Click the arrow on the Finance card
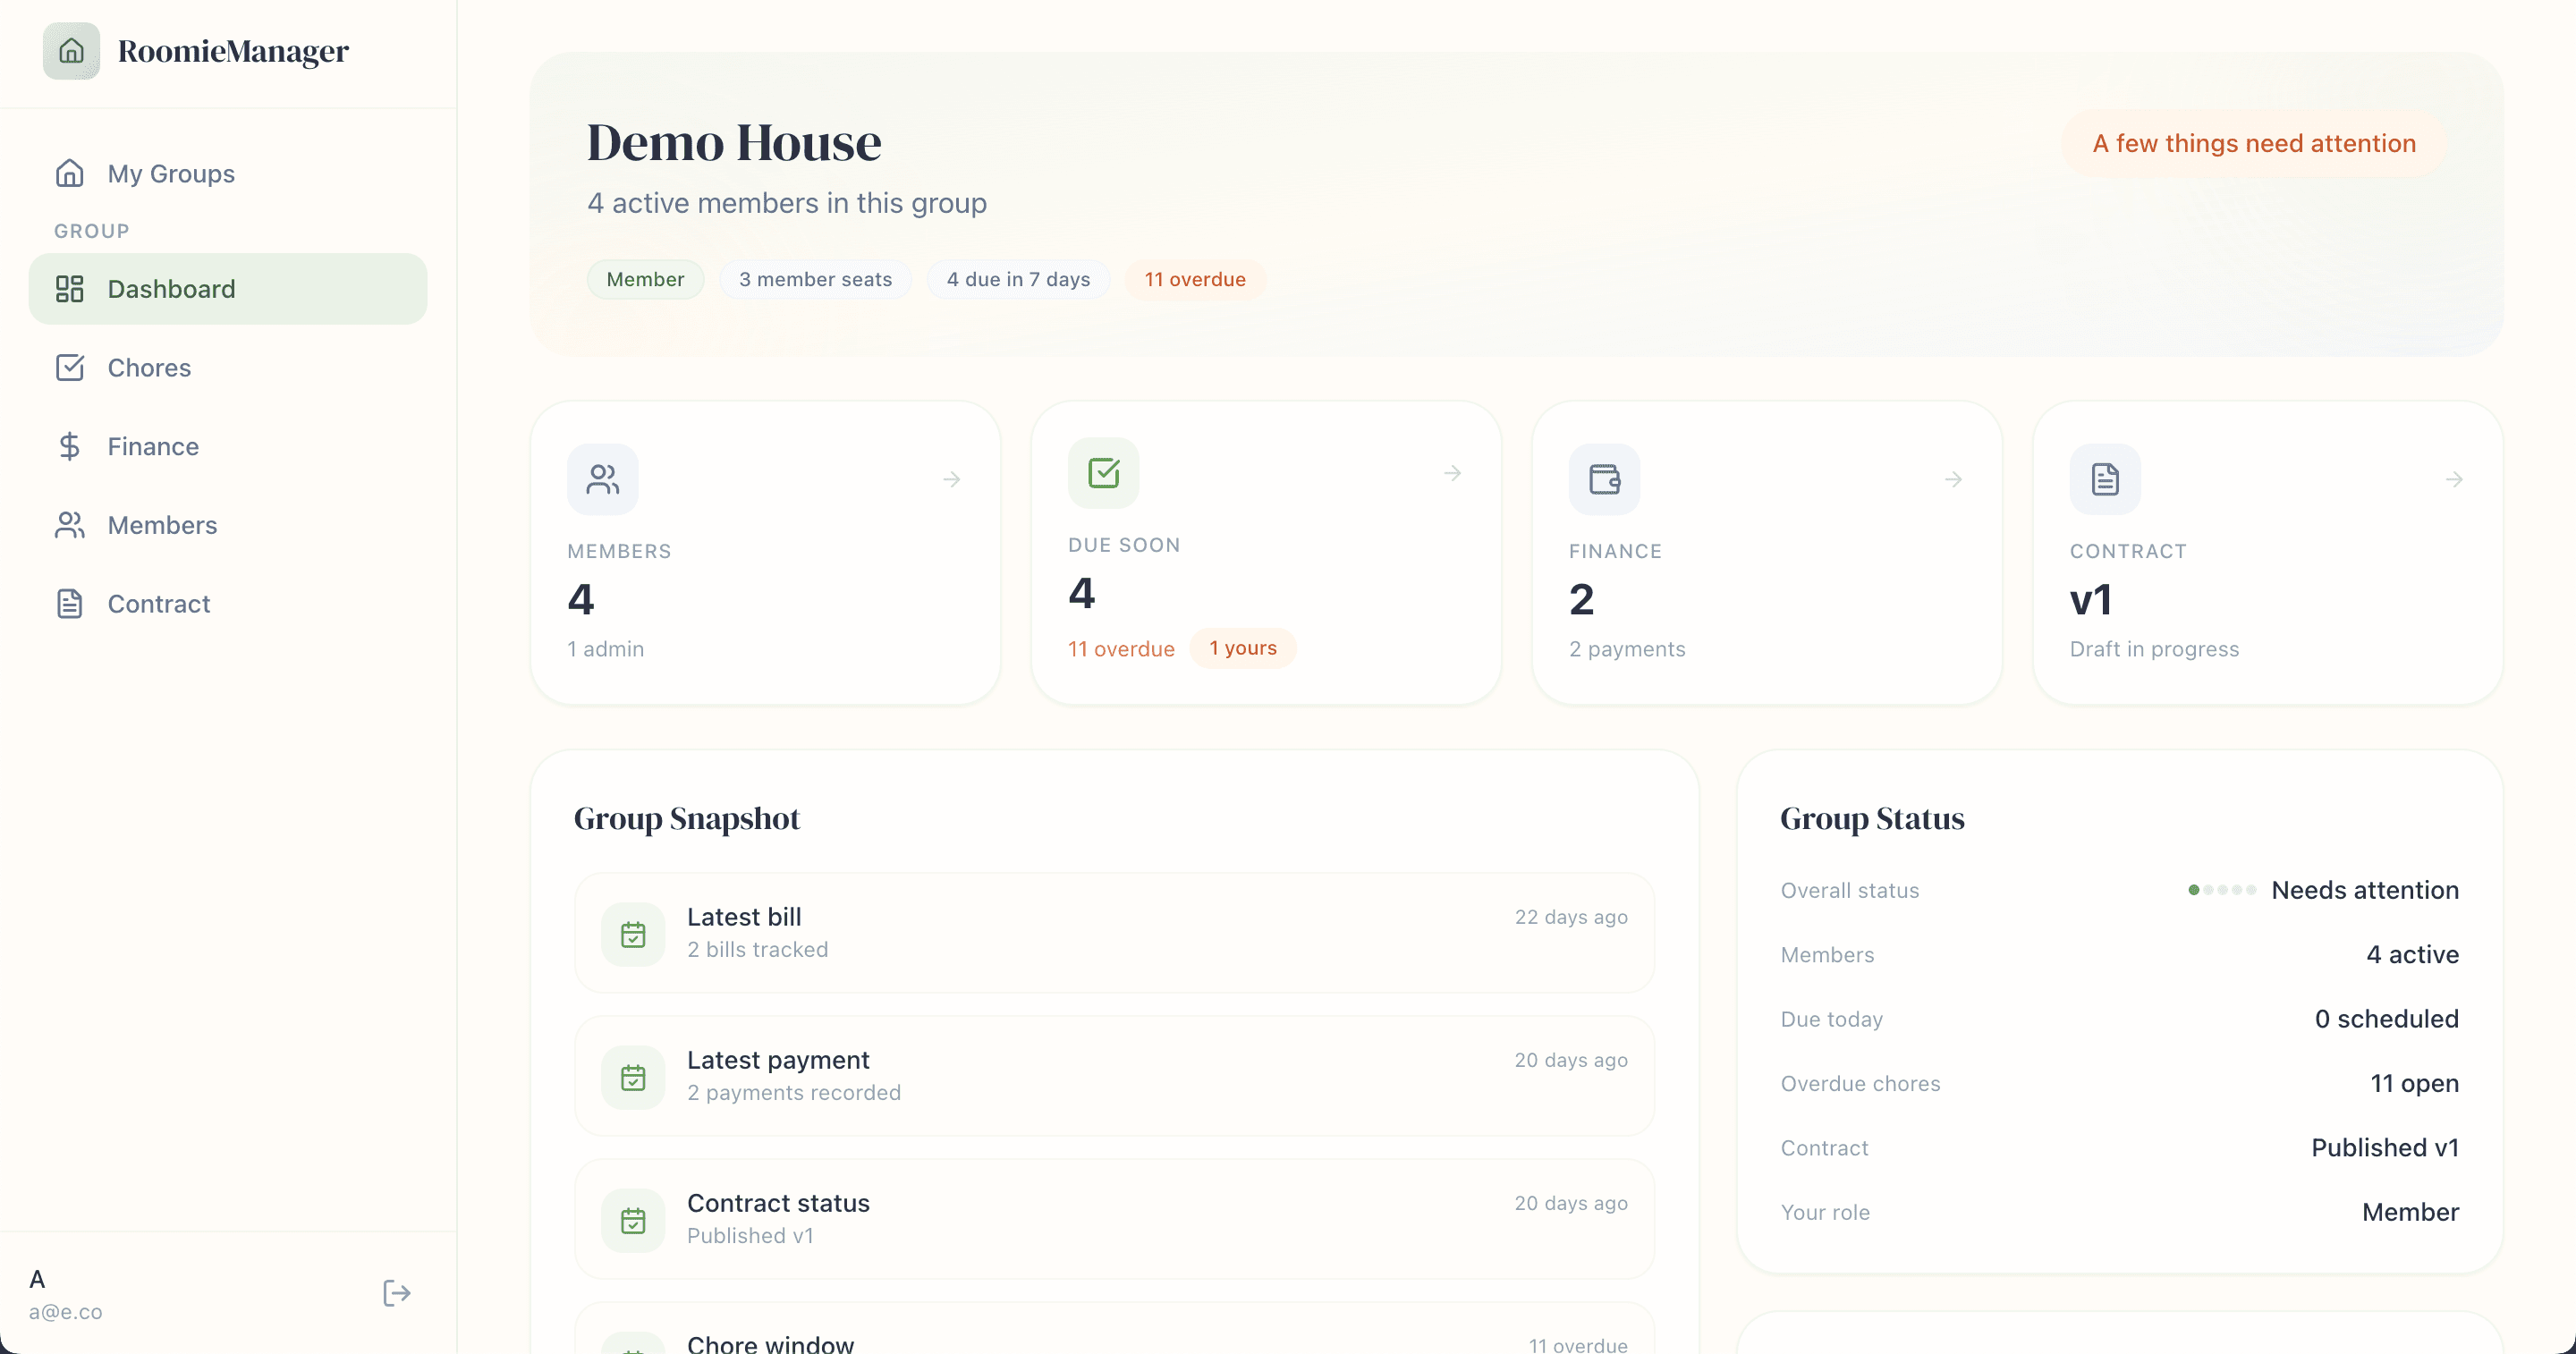2576x1354 pixels. coord(1954,479)
